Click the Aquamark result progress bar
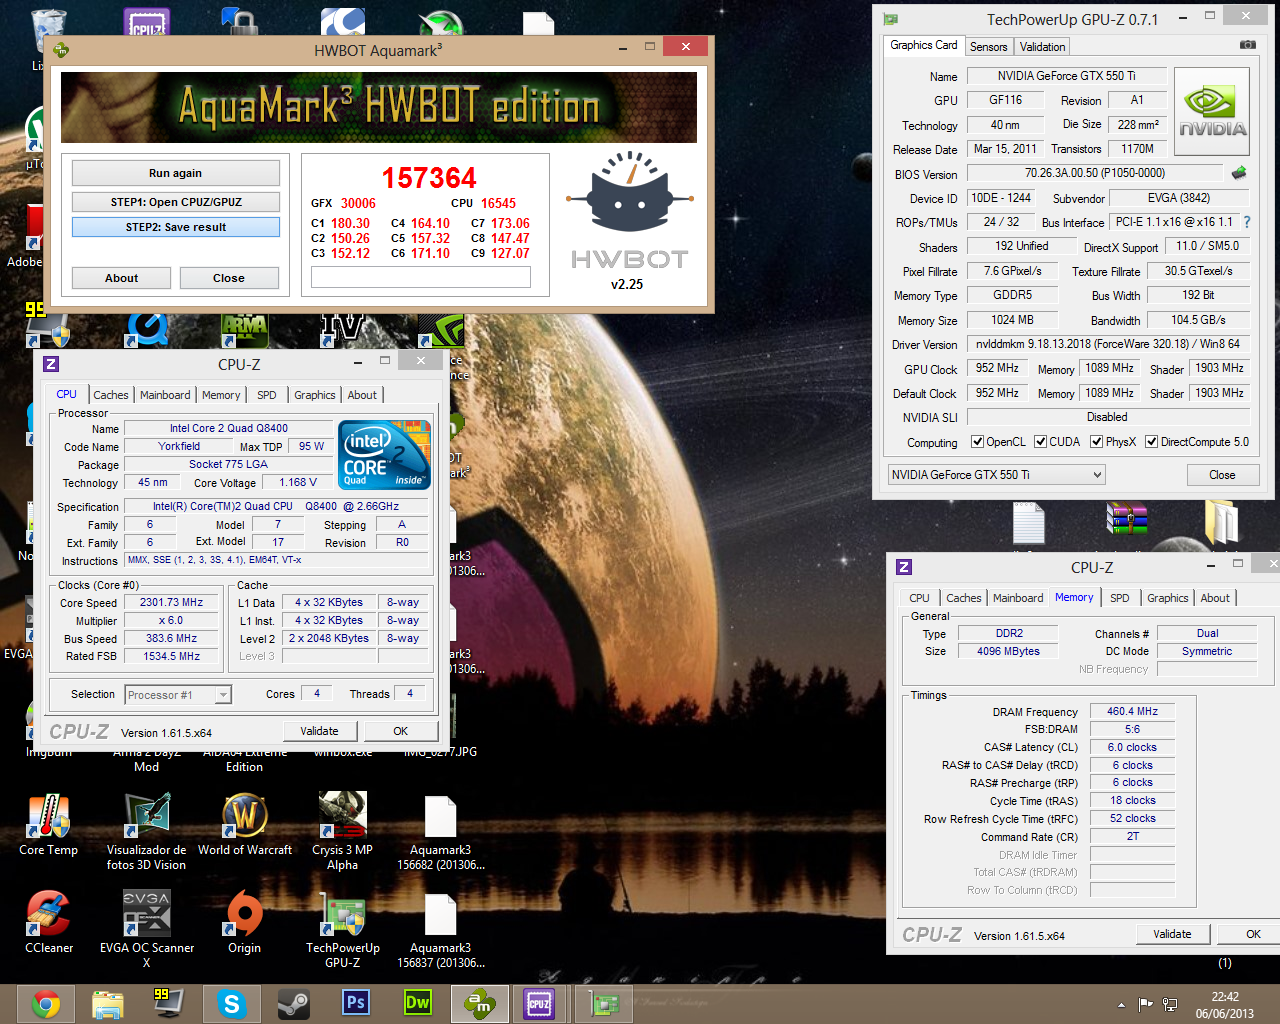This screenshot has width=1280, height=1024. click(x=421, y=277)
